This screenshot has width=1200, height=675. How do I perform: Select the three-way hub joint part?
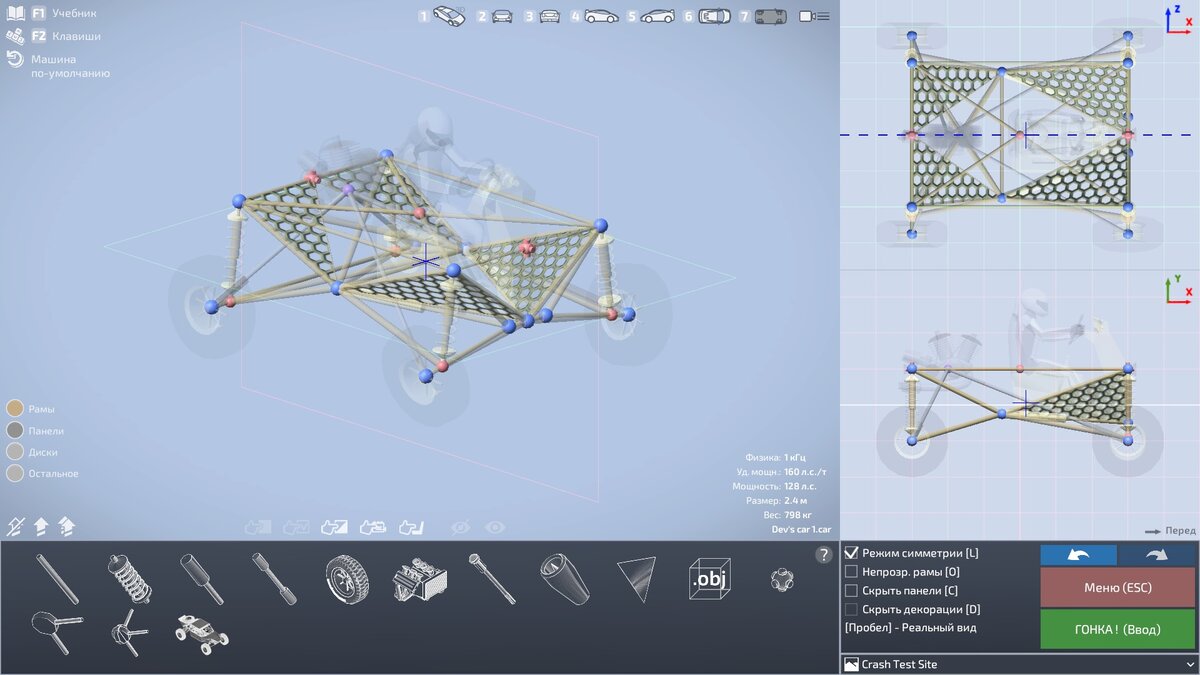(130, 633)
